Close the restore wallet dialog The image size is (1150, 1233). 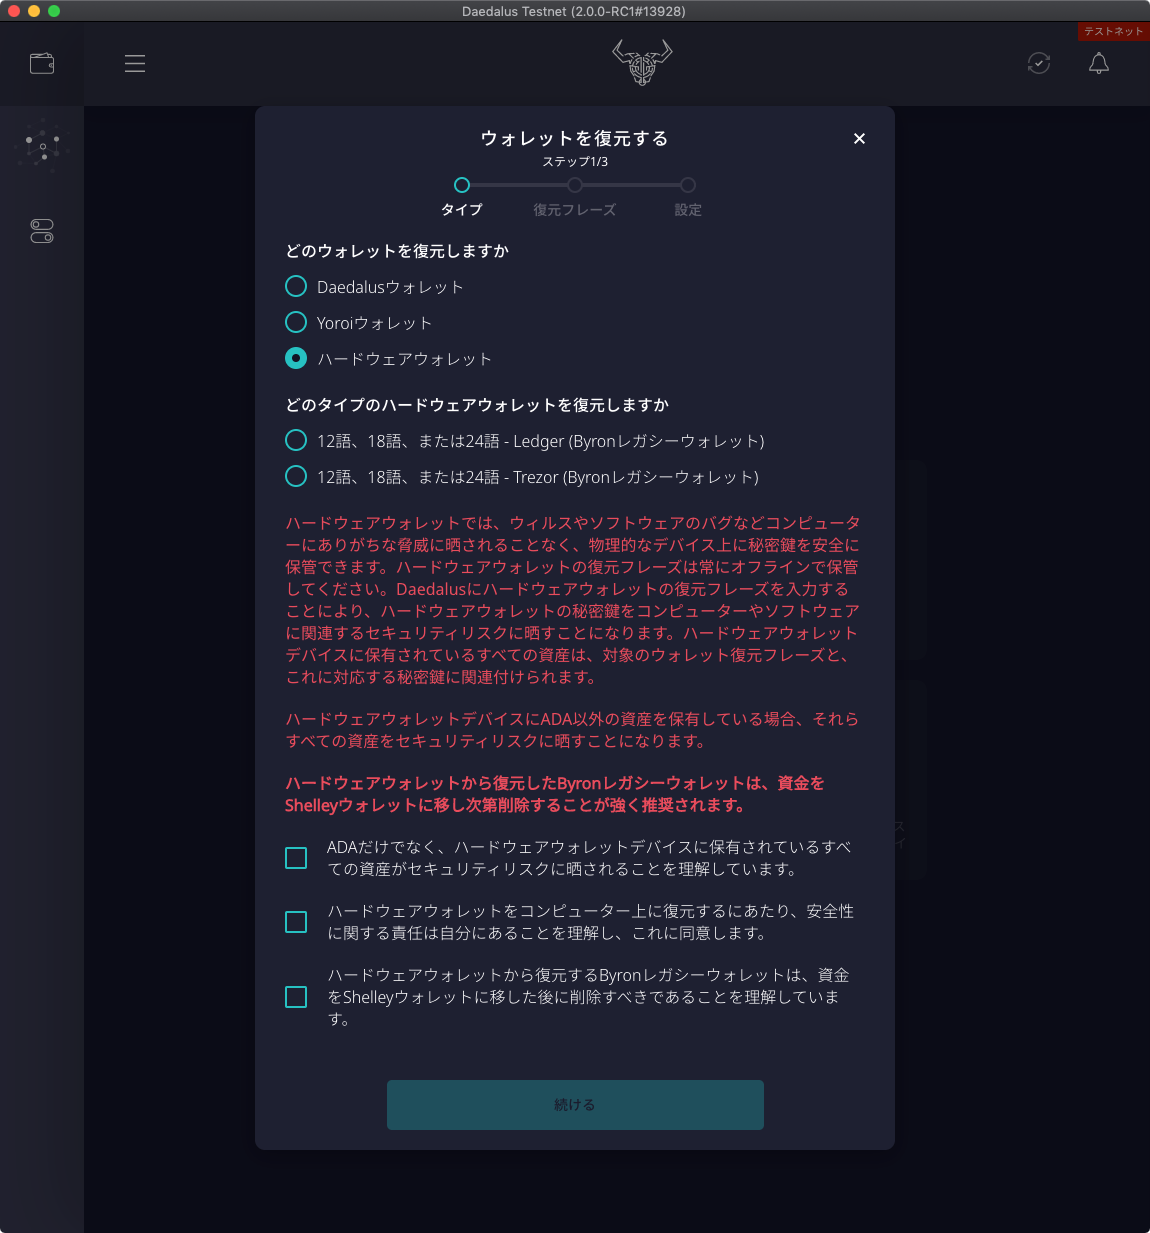(x=859, y=139)
